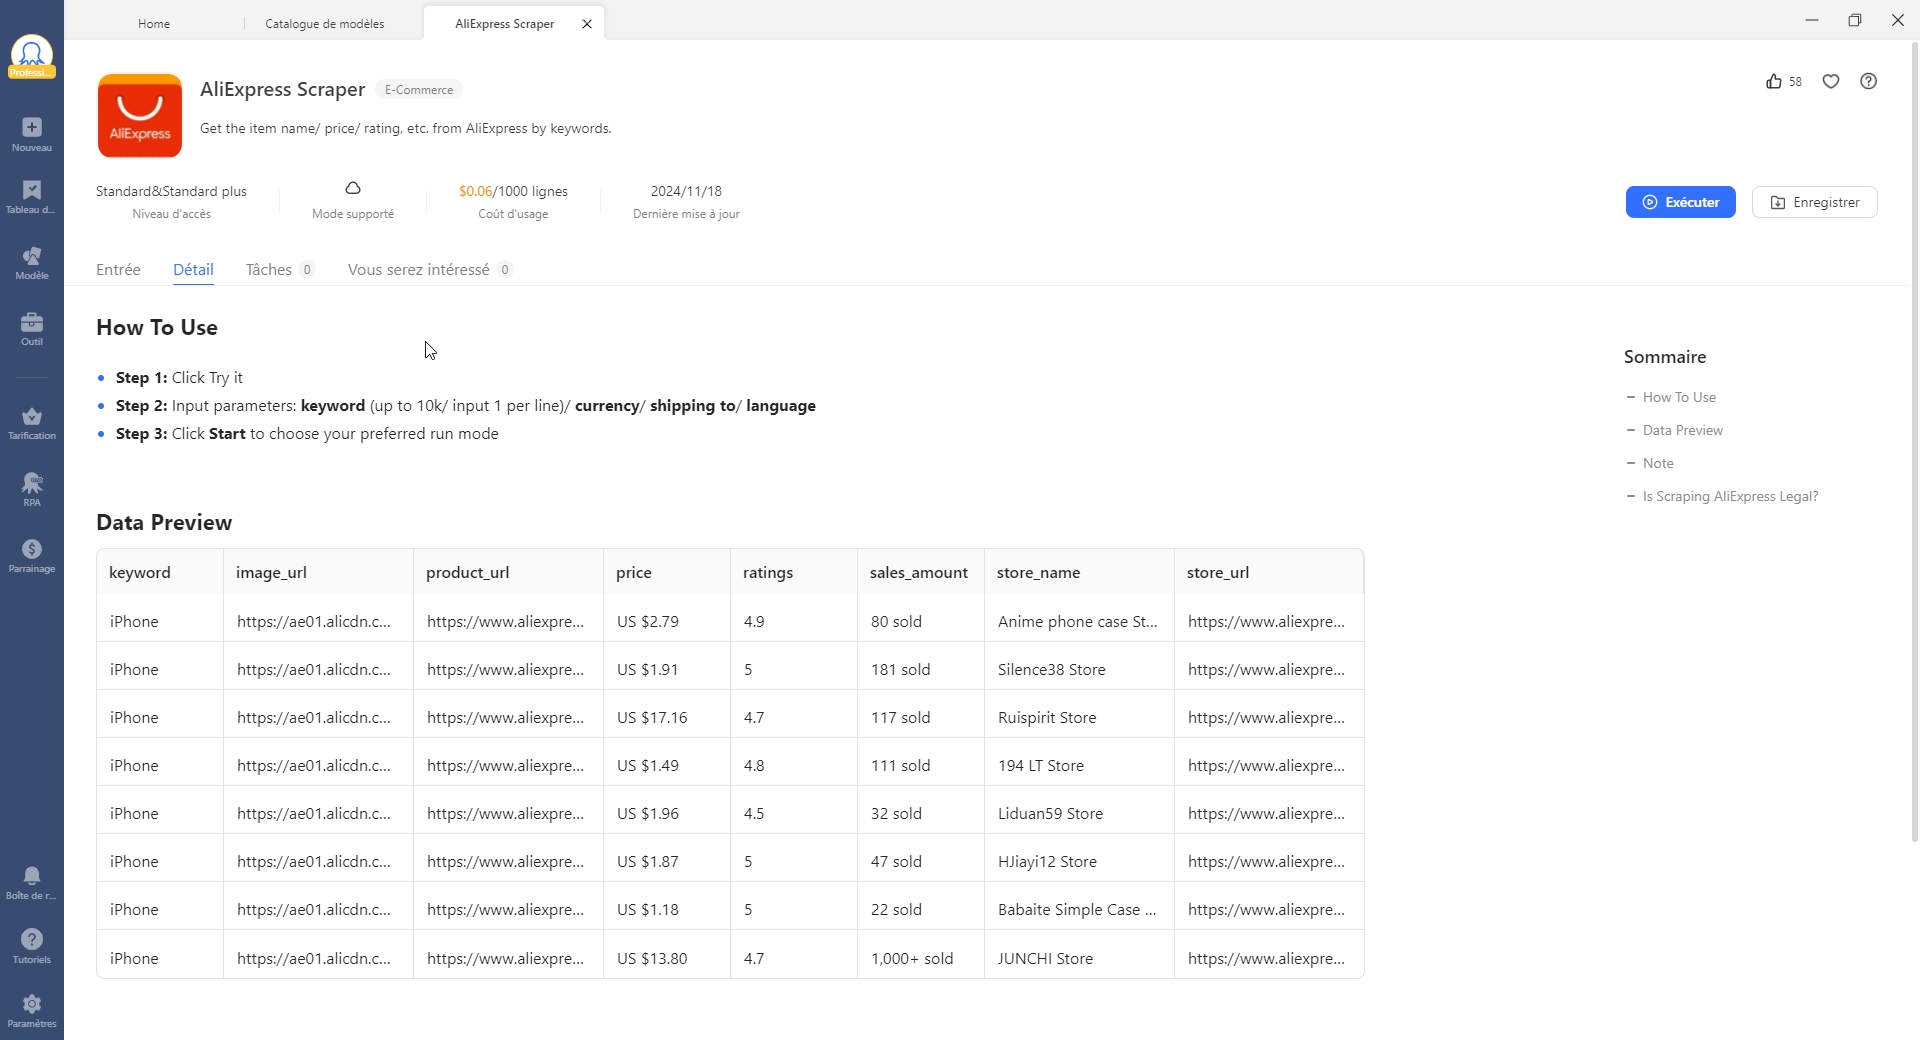This screenshot has height=1040, width=1920.
Task: Switch to the Home tab
Action: click(154, 24)
